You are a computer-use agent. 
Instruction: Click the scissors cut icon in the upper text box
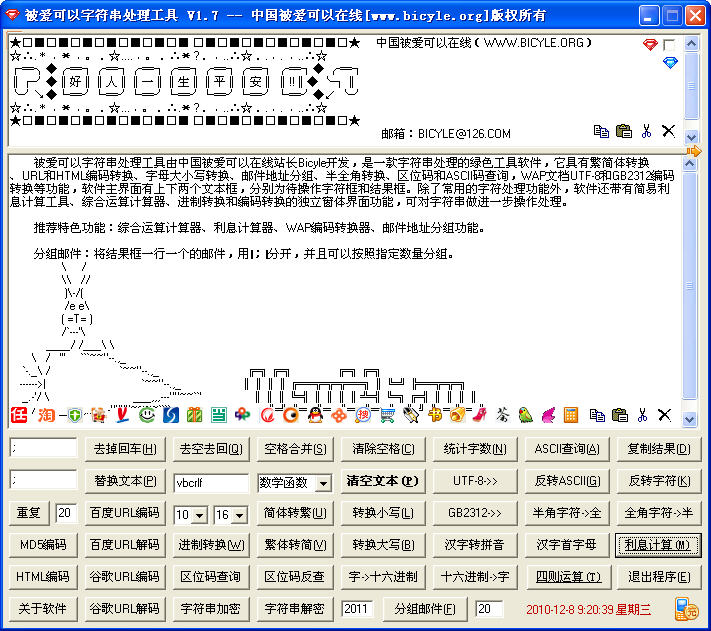646,131
